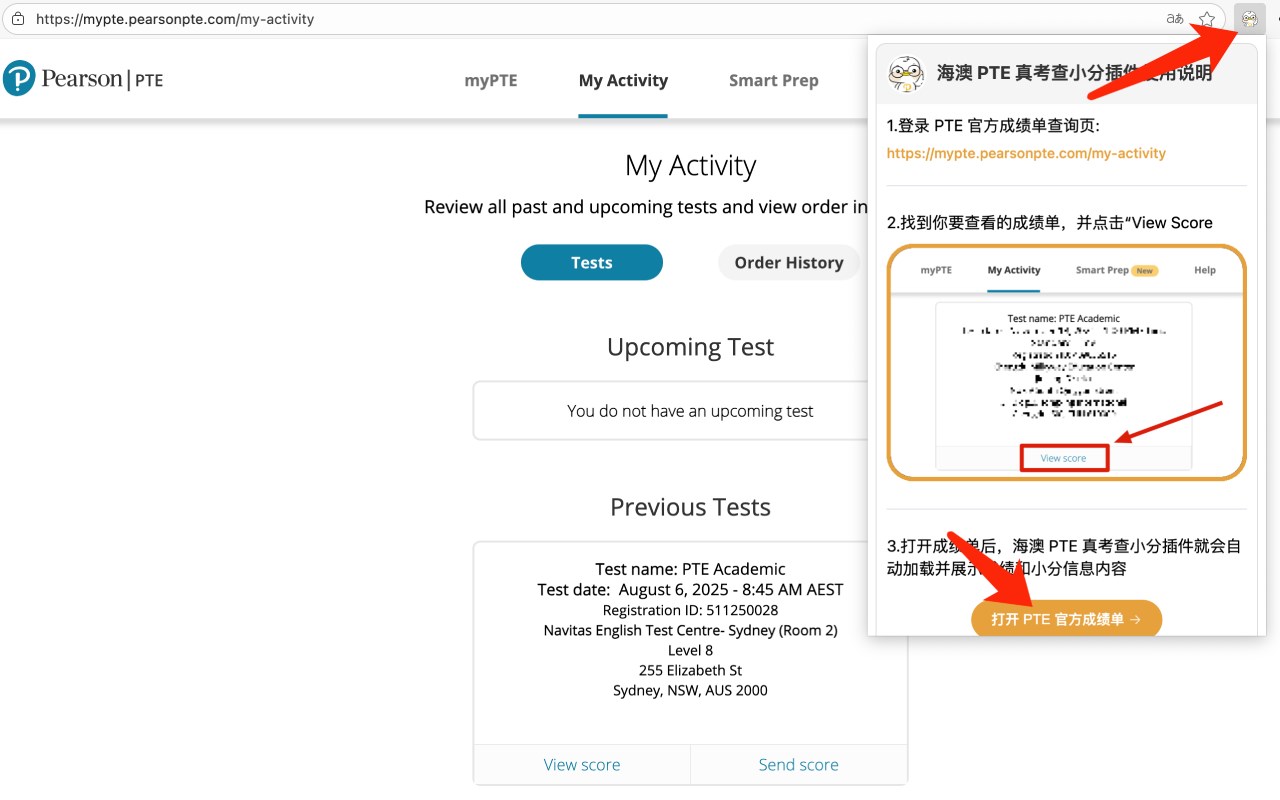Image resolution: width=1280 pixels, height=800 pixels.
Task: Switch to the Order History pill tab
Action: point(789,262)
